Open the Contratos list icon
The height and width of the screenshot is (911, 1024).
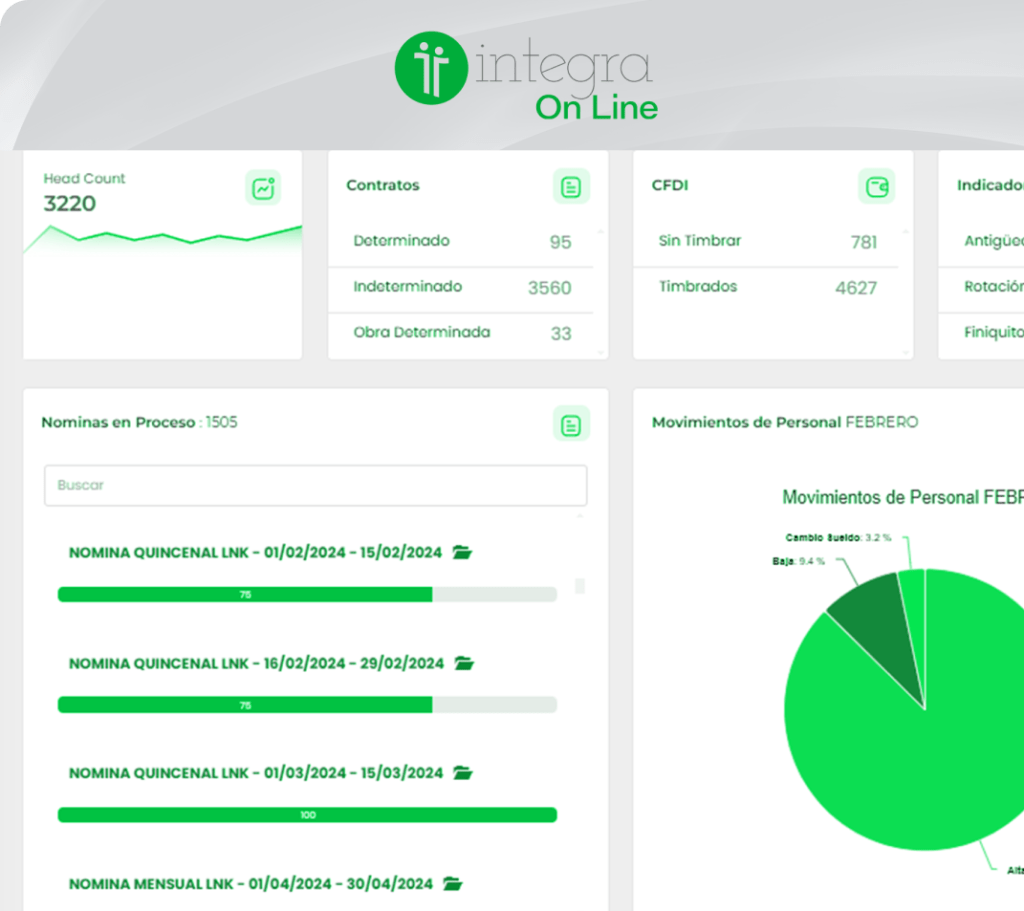point(571,187)
